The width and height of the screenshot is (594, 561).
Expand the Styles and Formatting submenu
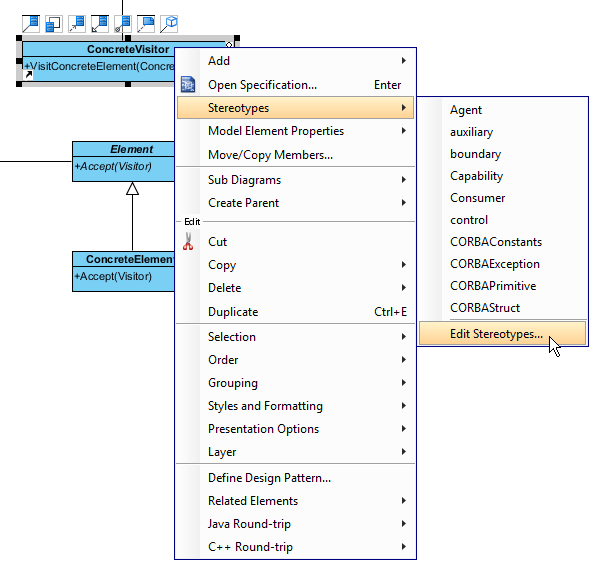pyautogui.click(x=295, y=406)
